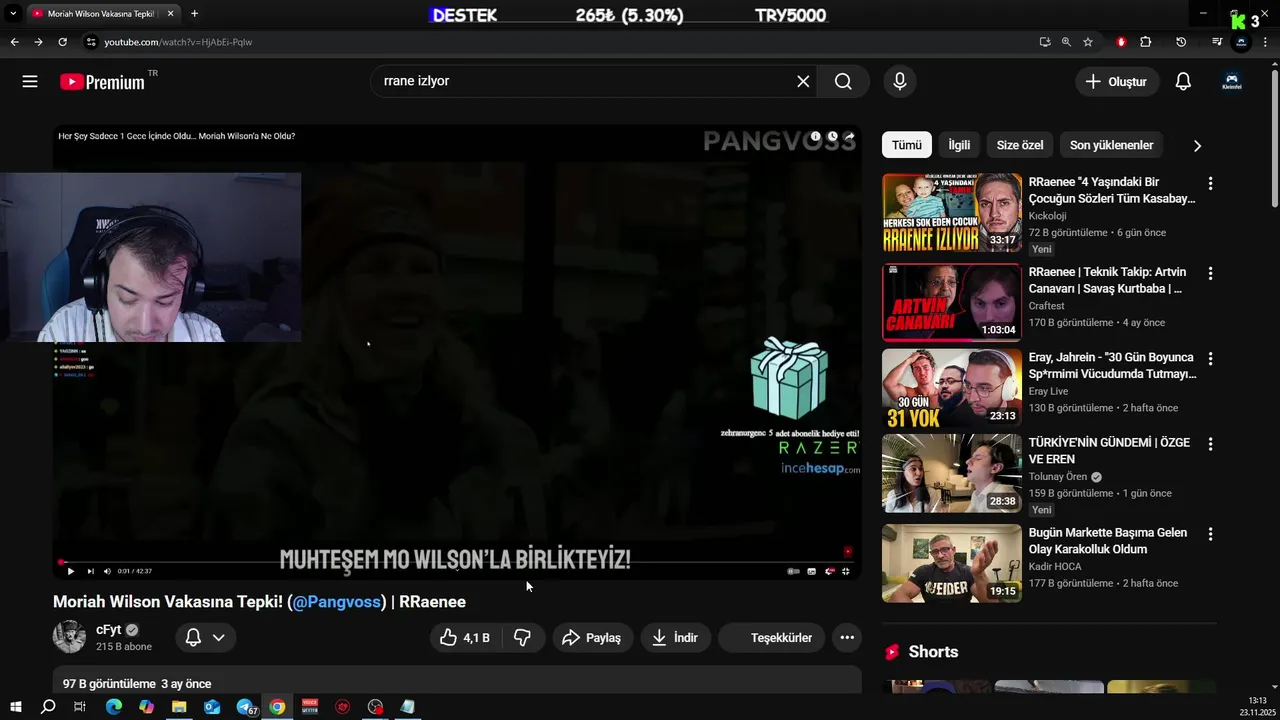Bookmark this page with the star

pyautogui.click(x=1088, y=42)
